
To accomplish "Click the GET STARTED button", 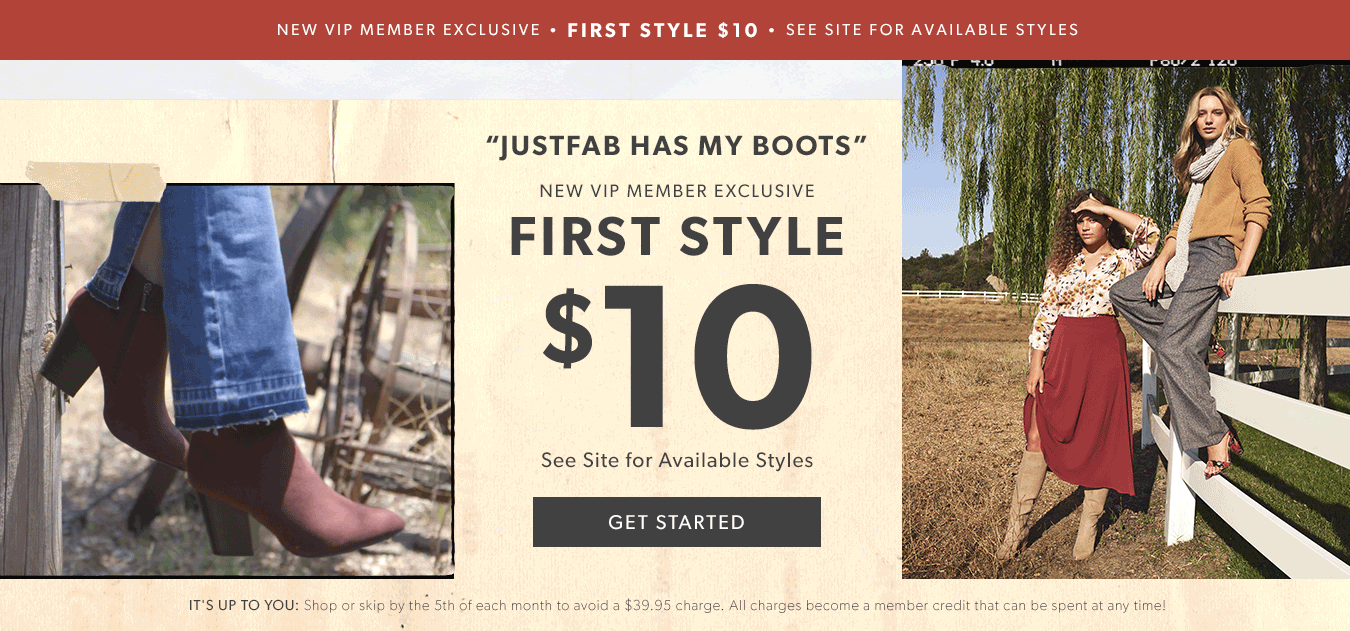I will pyautogui.click(x=676, y=522).
